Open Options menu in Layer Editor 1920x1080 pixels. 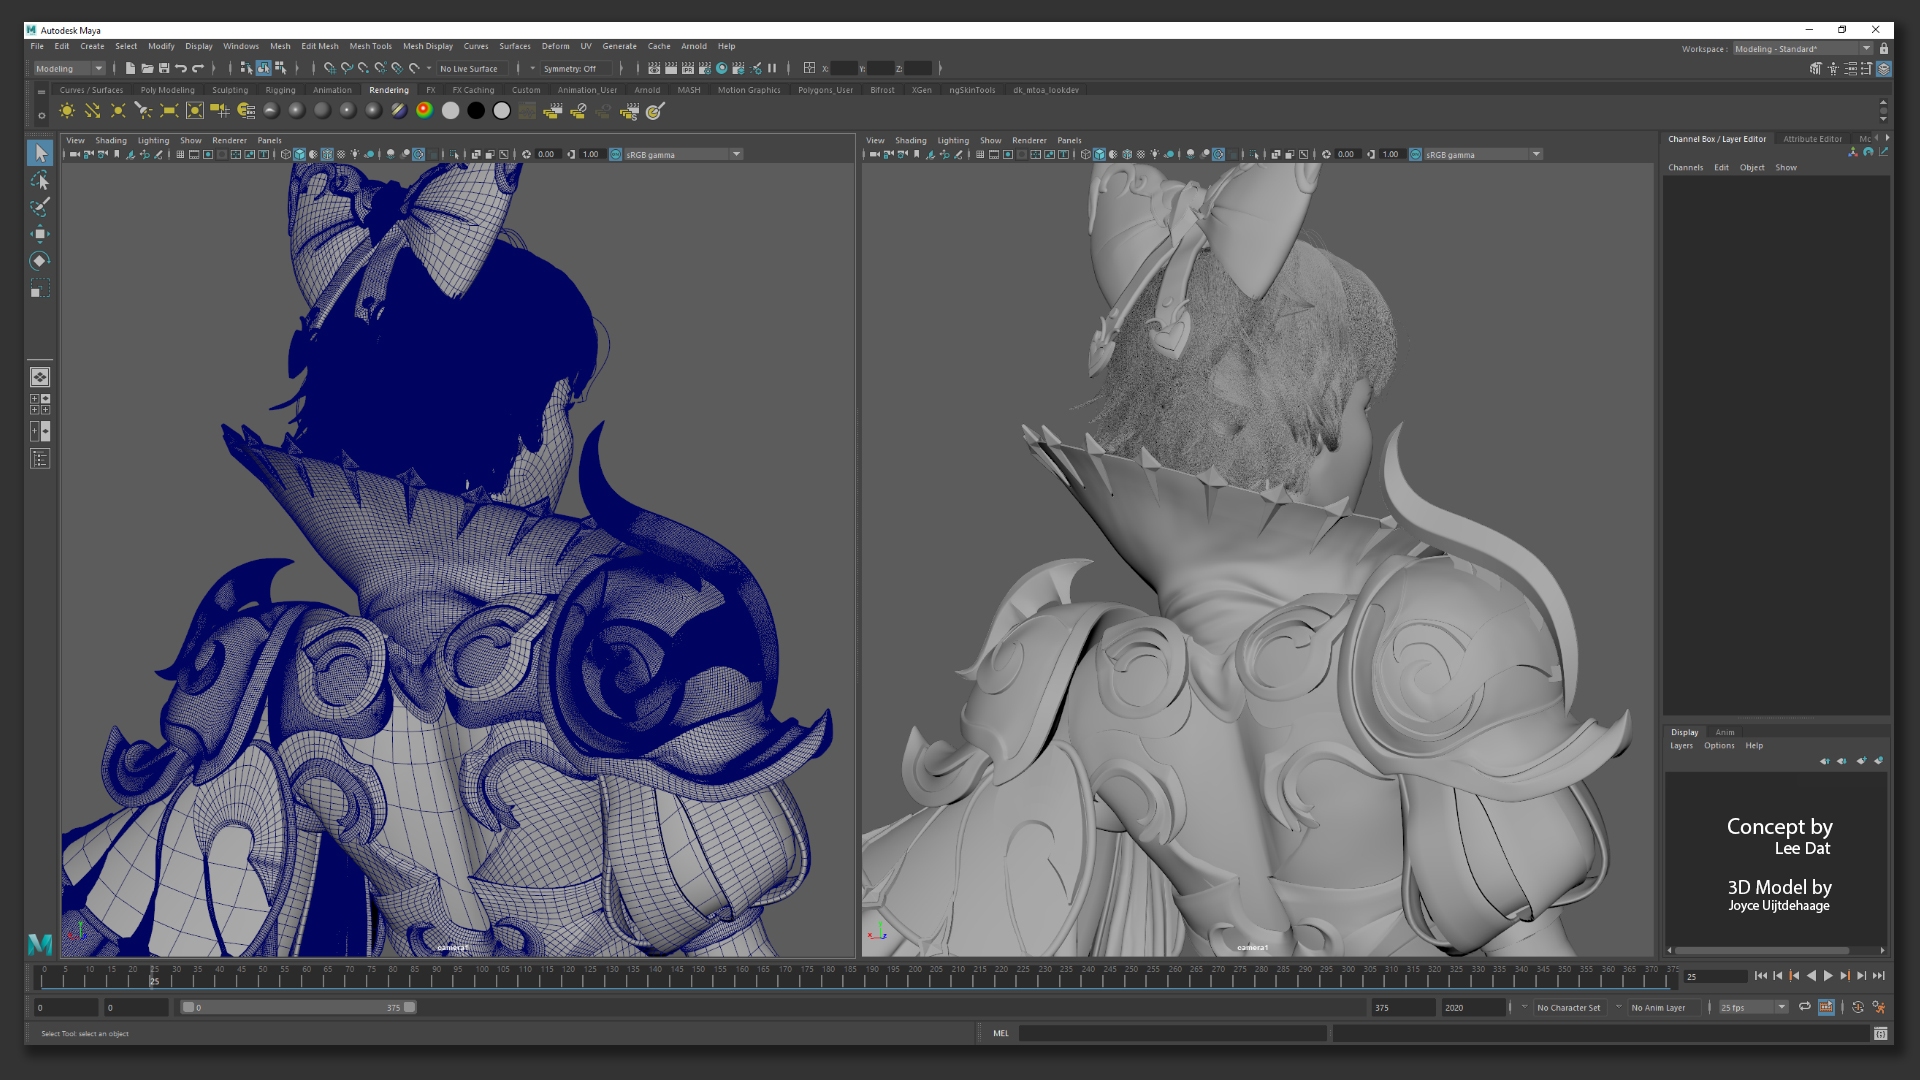(x=1719, y=746)
